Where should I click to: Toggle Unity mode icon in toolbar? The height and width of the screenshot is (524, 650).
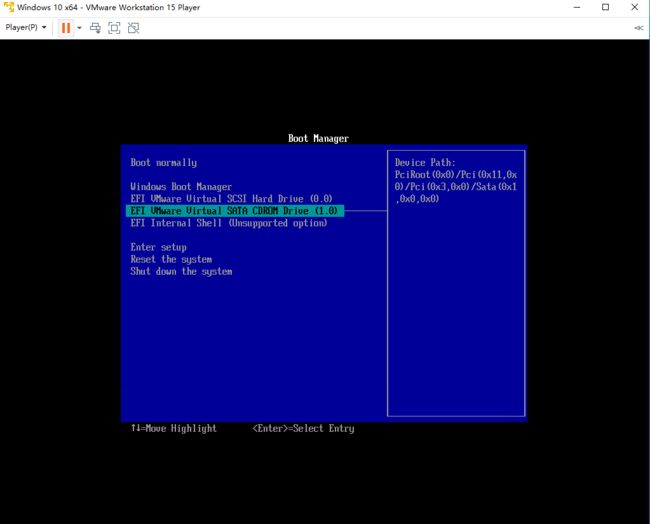(x=133, y=28)
